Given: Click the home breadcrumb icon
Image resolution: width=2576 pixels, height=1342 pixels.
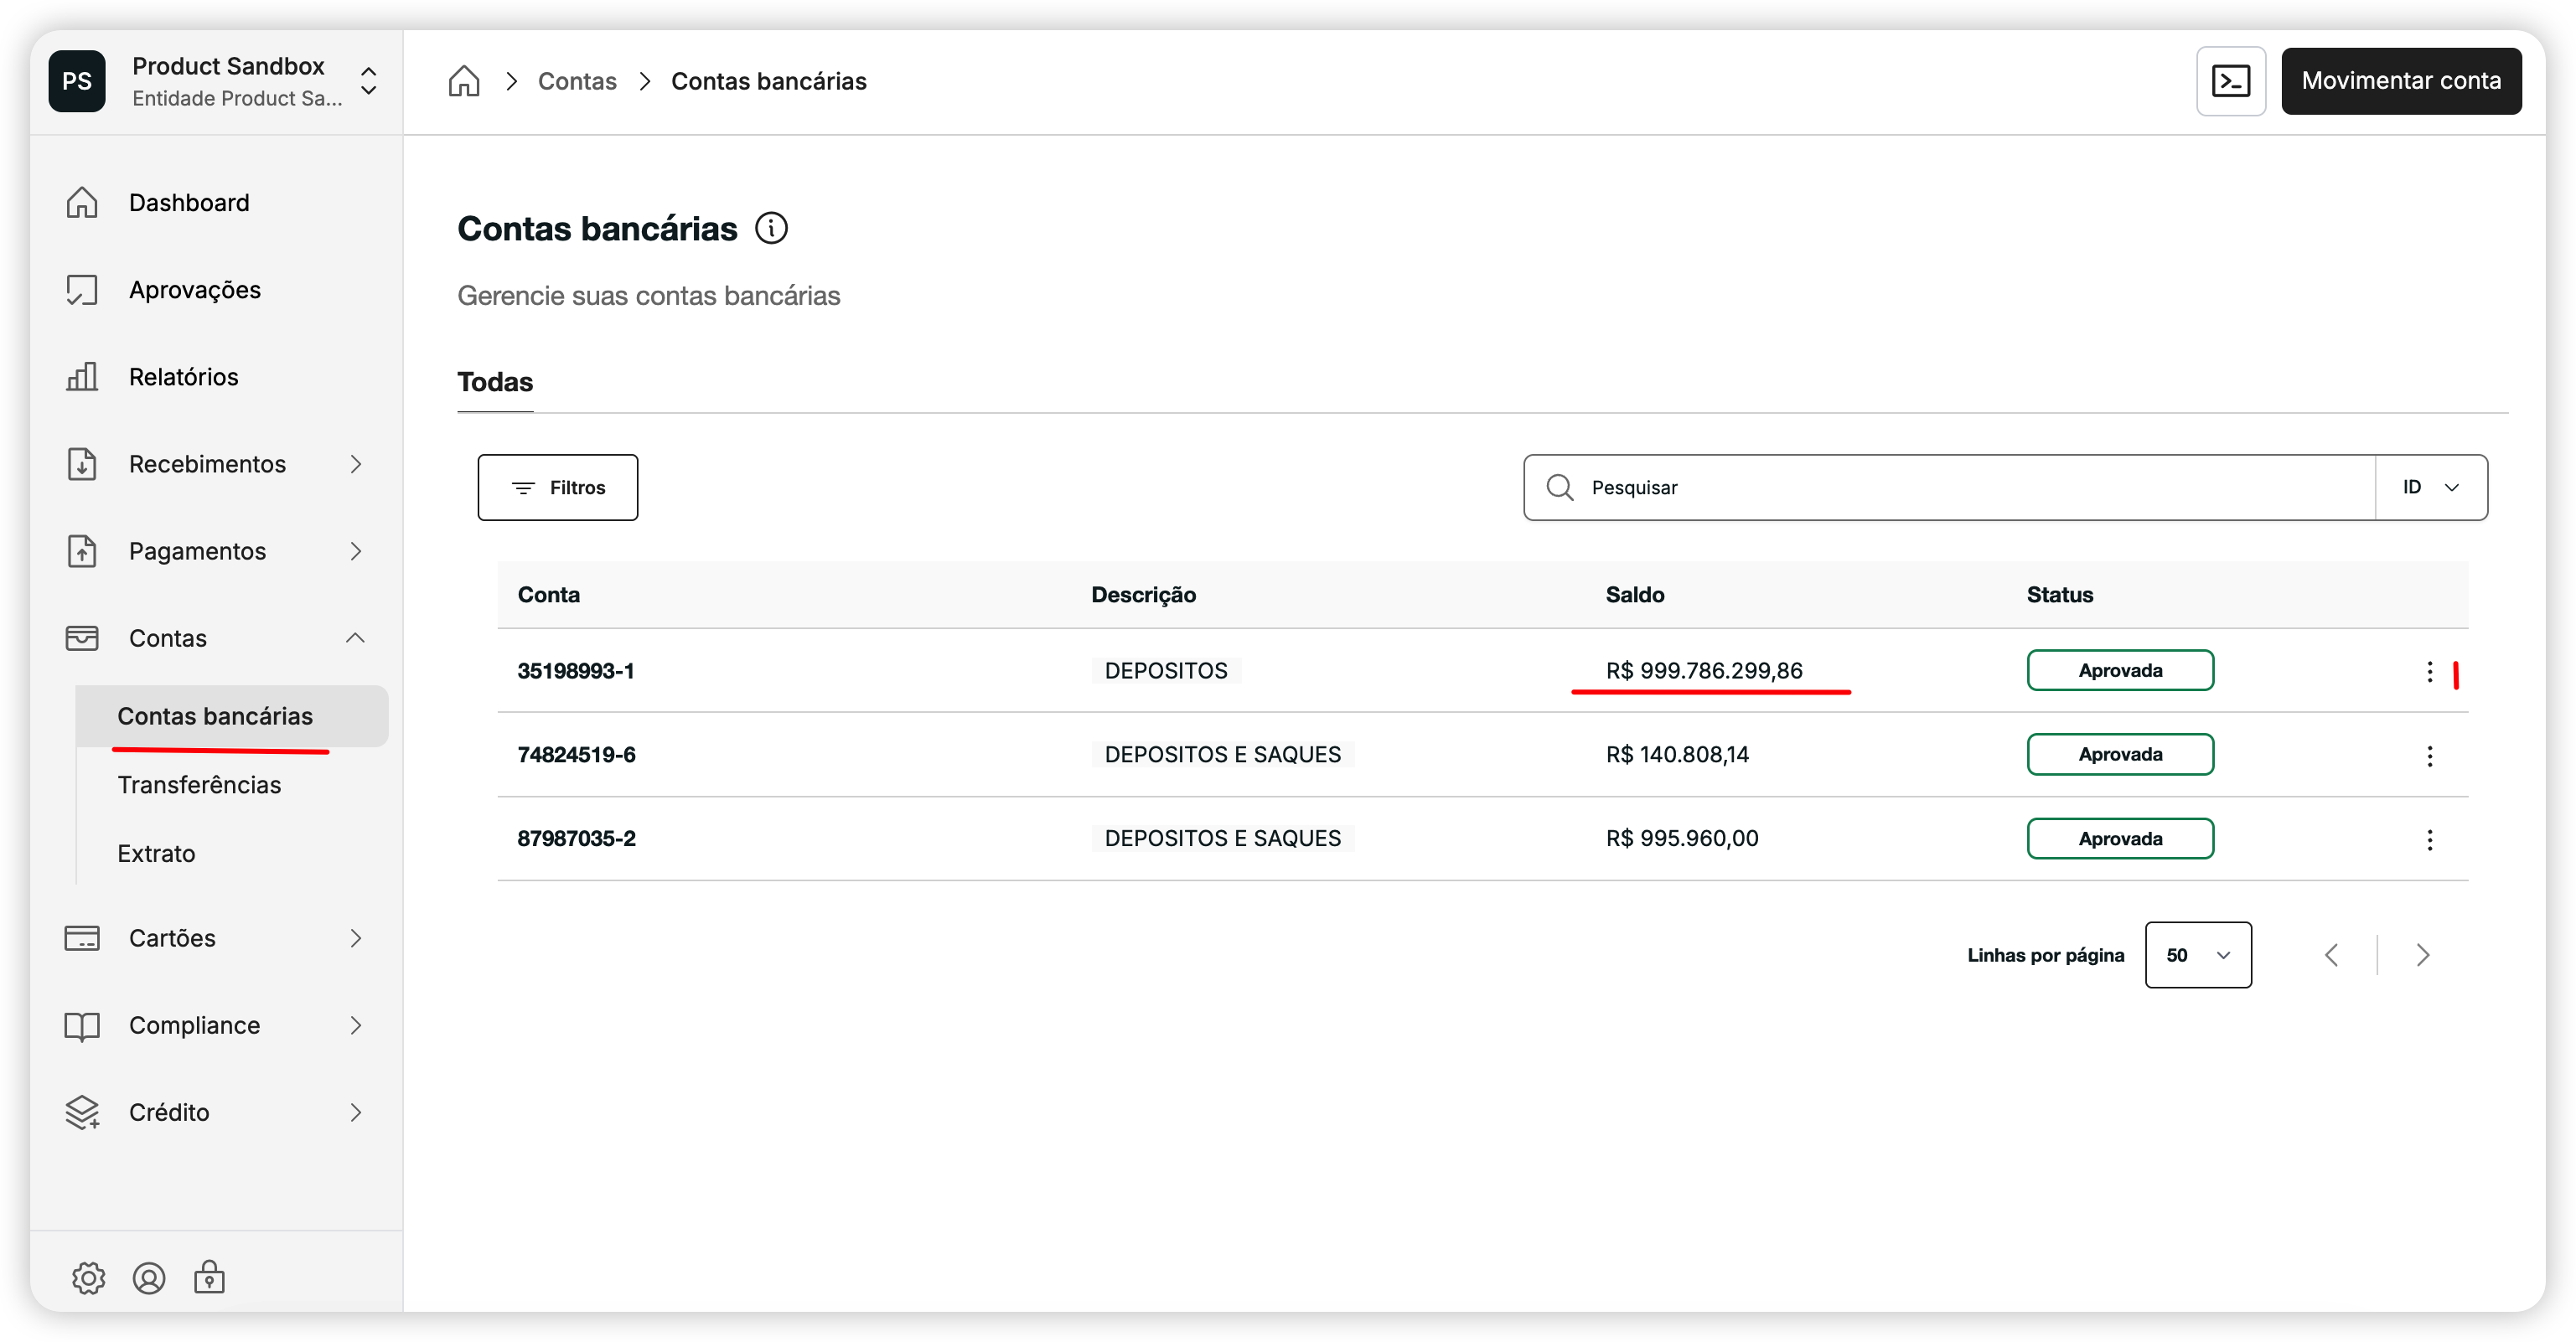Looking at the screenshot, I should click(x=464, y=81).
